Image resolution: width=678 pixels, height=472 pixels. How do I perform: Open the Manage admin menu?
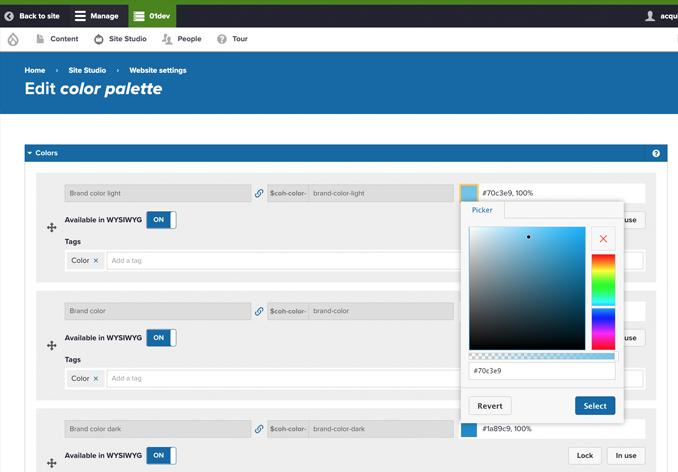click(96, 16)
